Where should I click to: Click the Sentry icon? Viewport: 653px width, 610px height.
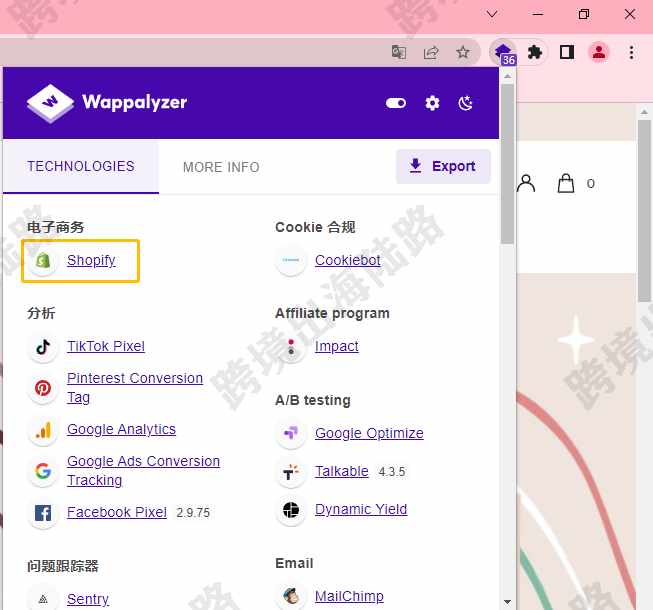point(43,599)
